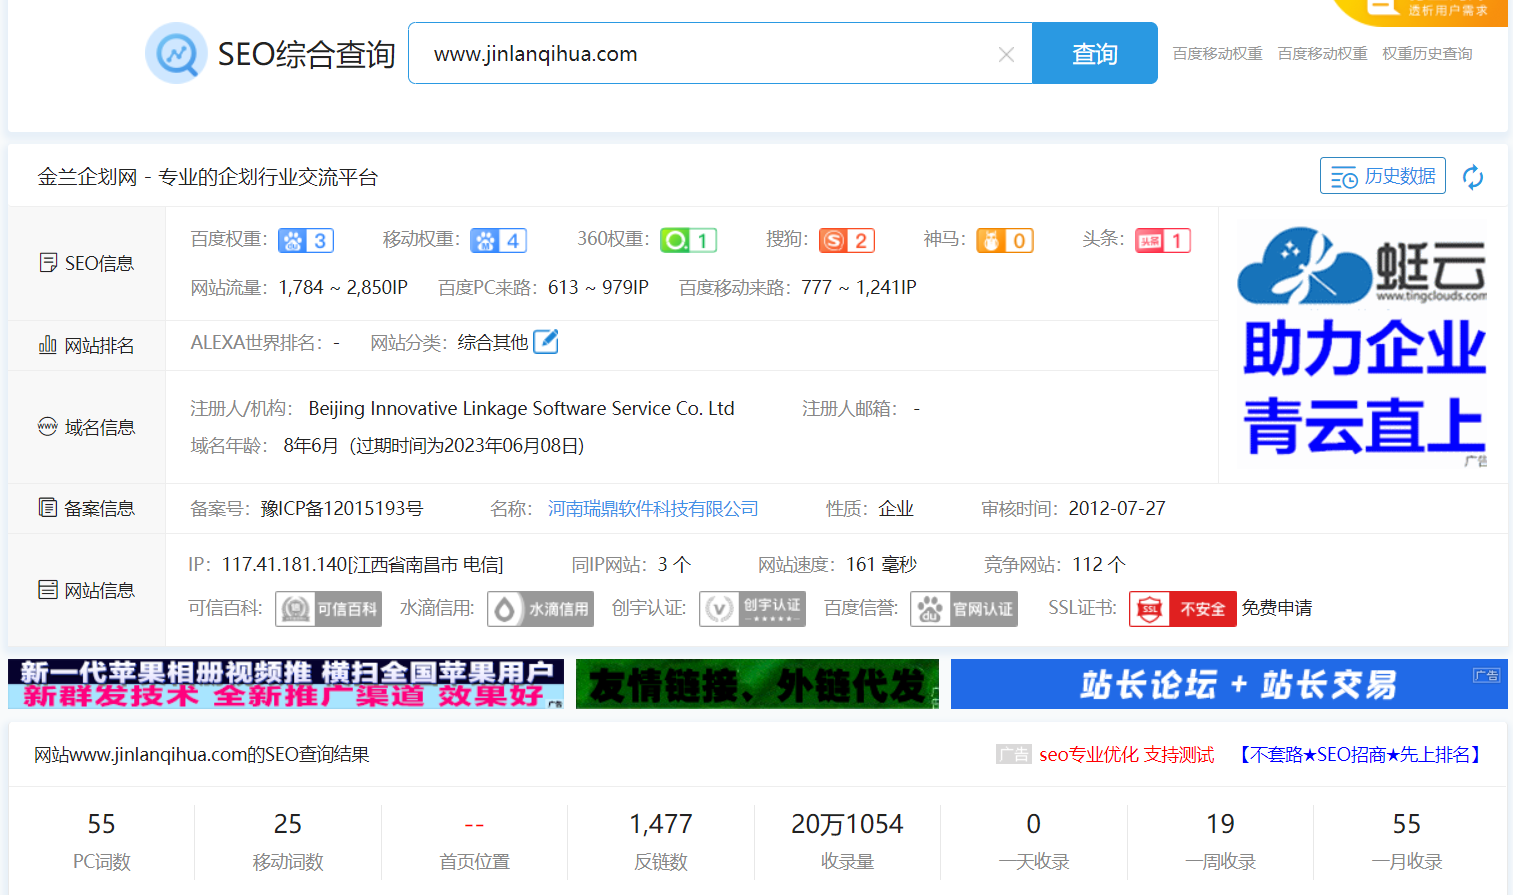Open 河南瑞鼎软件科技有限公司 company link
Image resolution: width=1513 pixels, height=895 pixels.
pyautogui.click(x=653, y=509)
